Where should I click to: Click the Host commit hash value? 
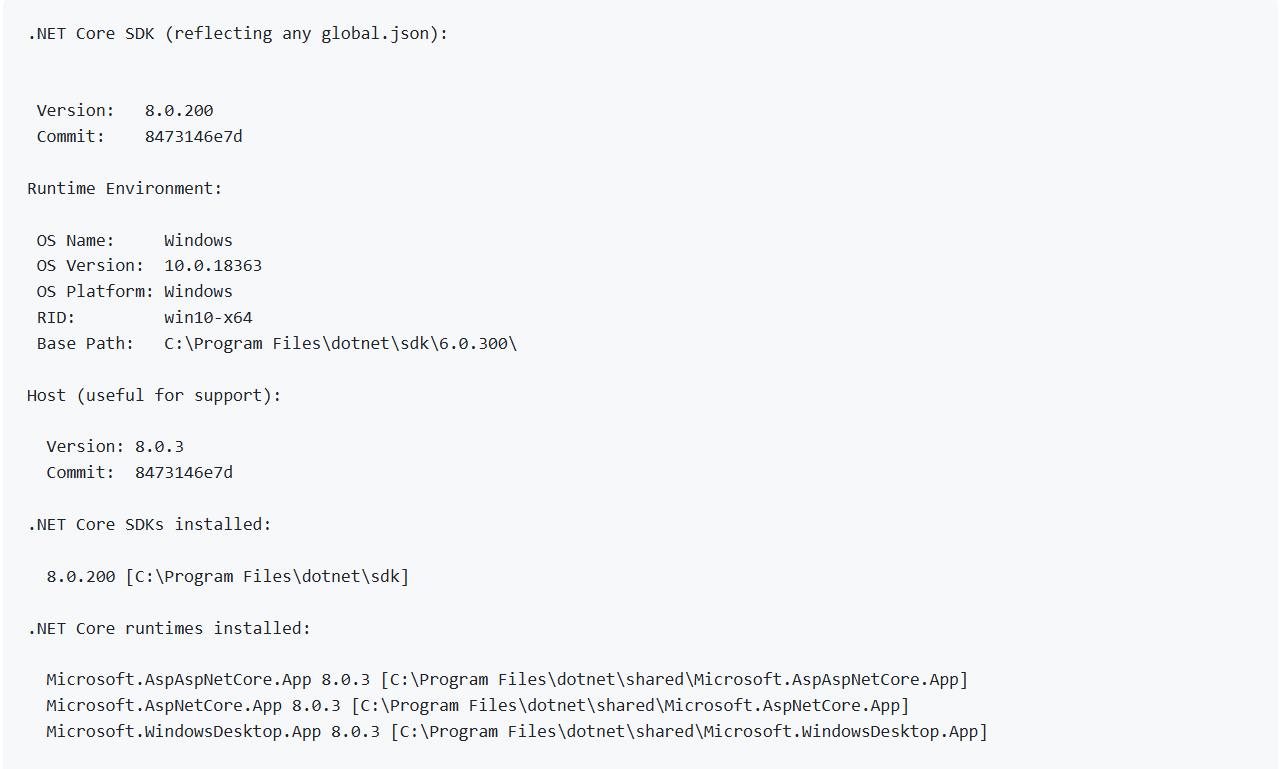tap(184, 472)
